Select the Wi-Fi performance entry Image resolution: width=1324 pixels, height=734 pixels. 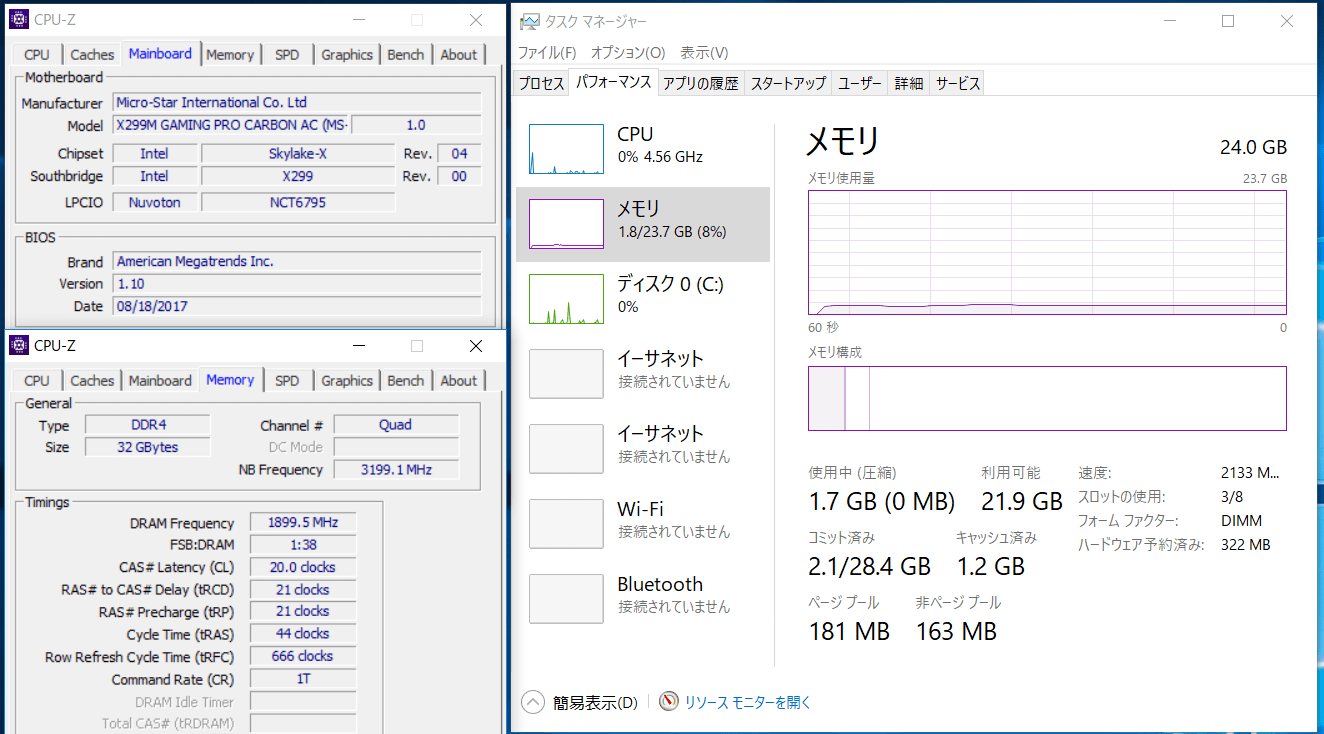pos(643,524)
